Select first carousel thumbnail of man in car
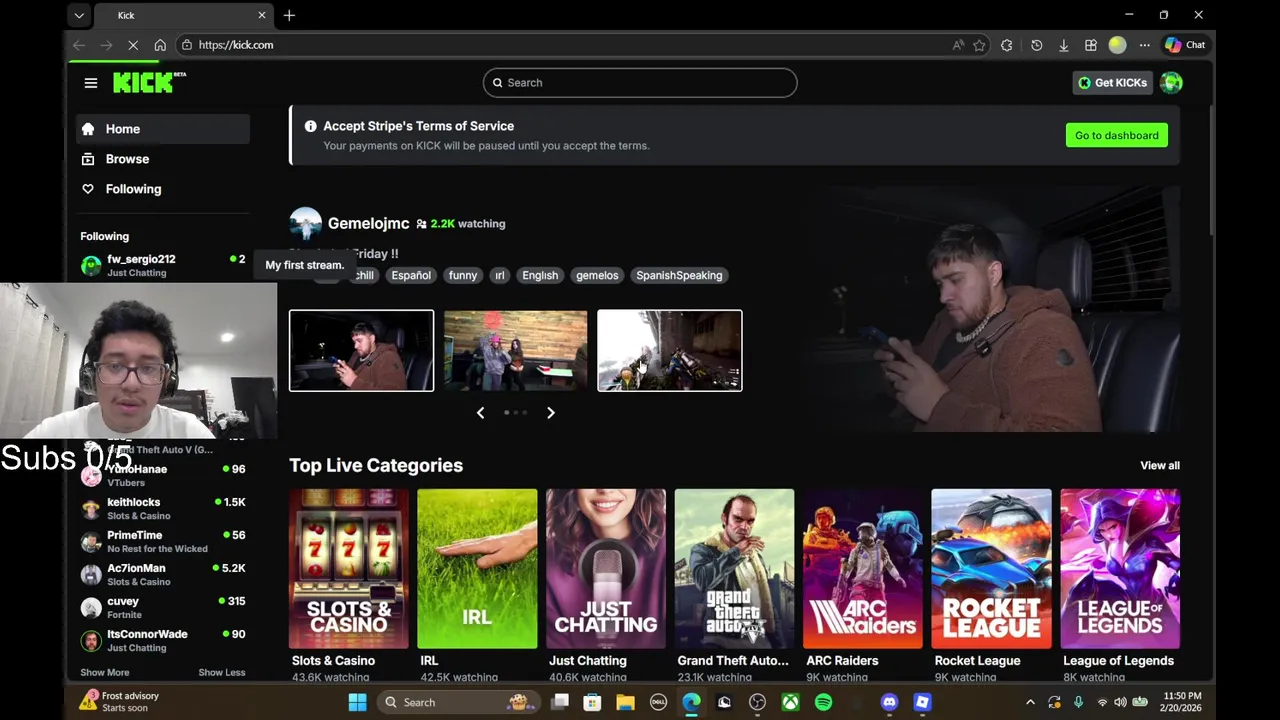Image resolution: width=1280 pixels, height=720 pixels. pyautogui.click(x=362, y=350)
